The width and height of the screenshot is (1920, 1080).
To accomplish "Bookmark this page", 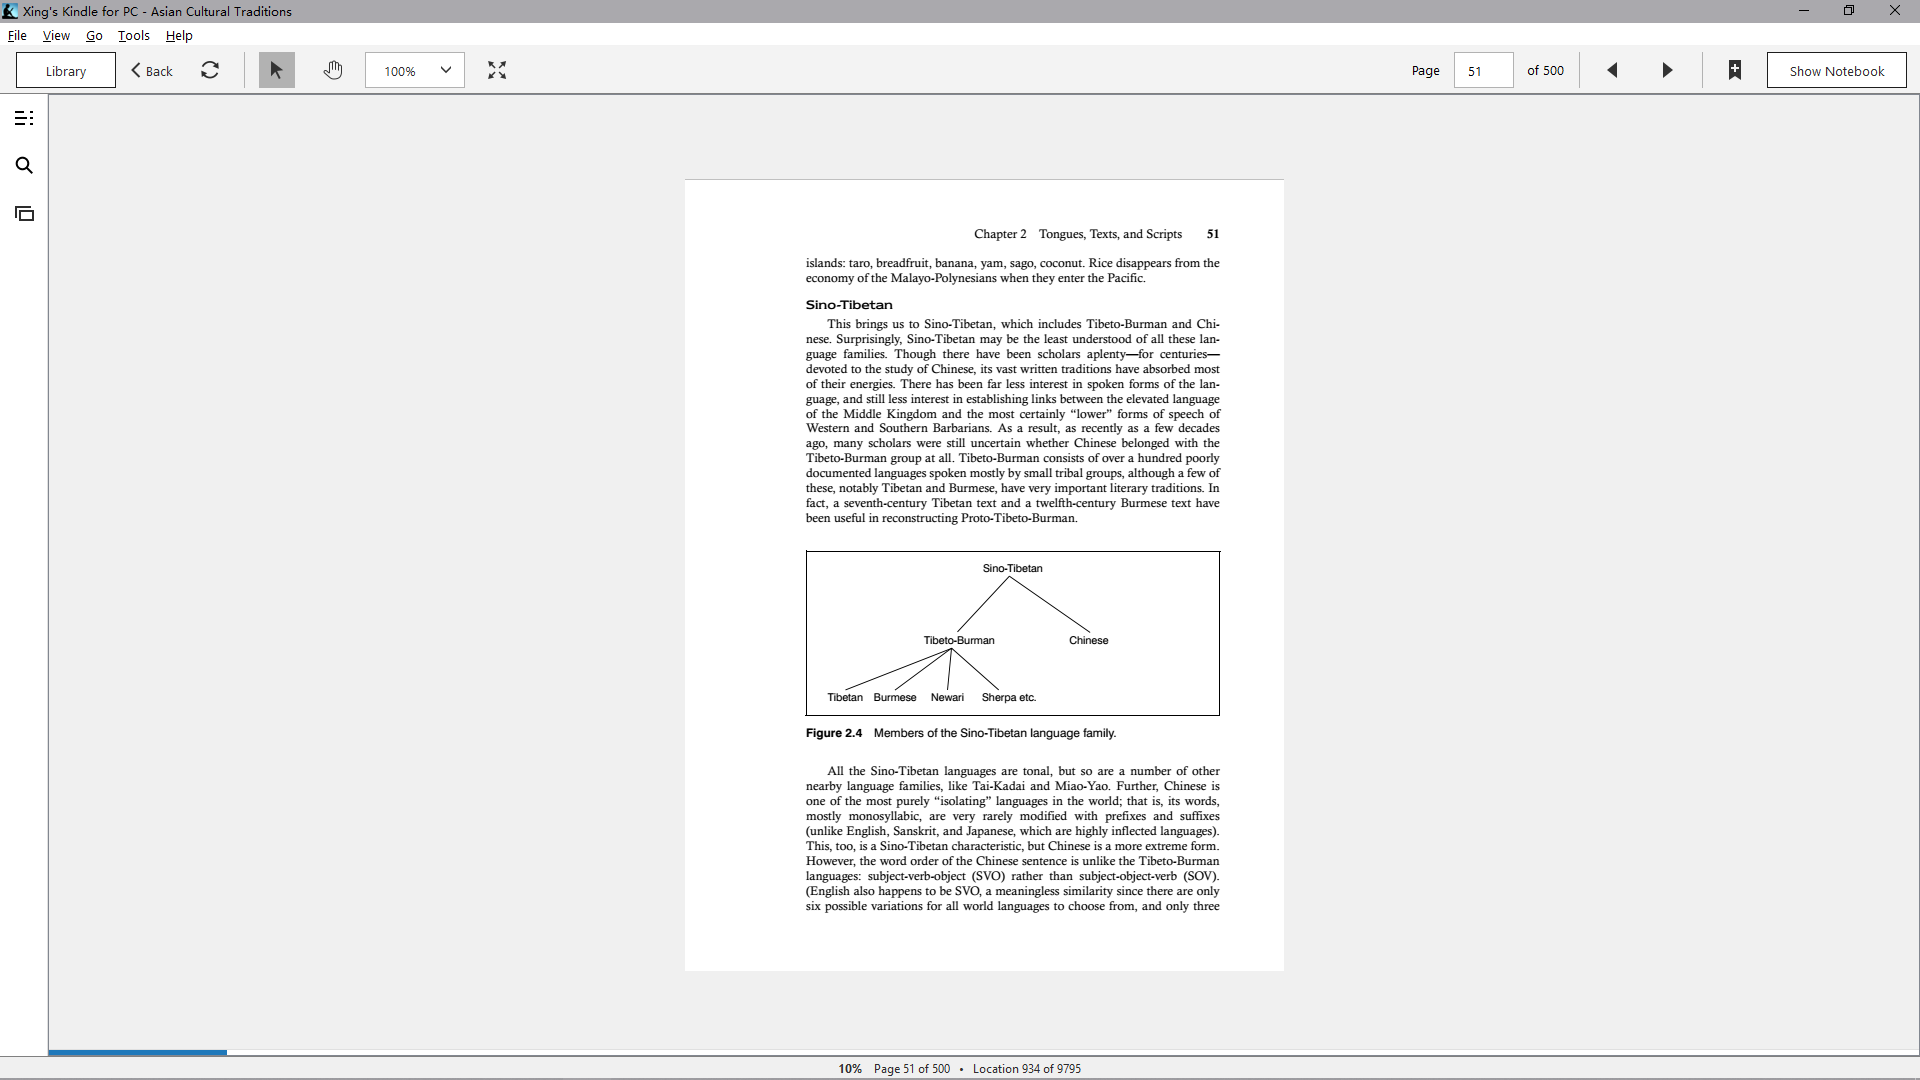I will click(x=1735, y=70).
